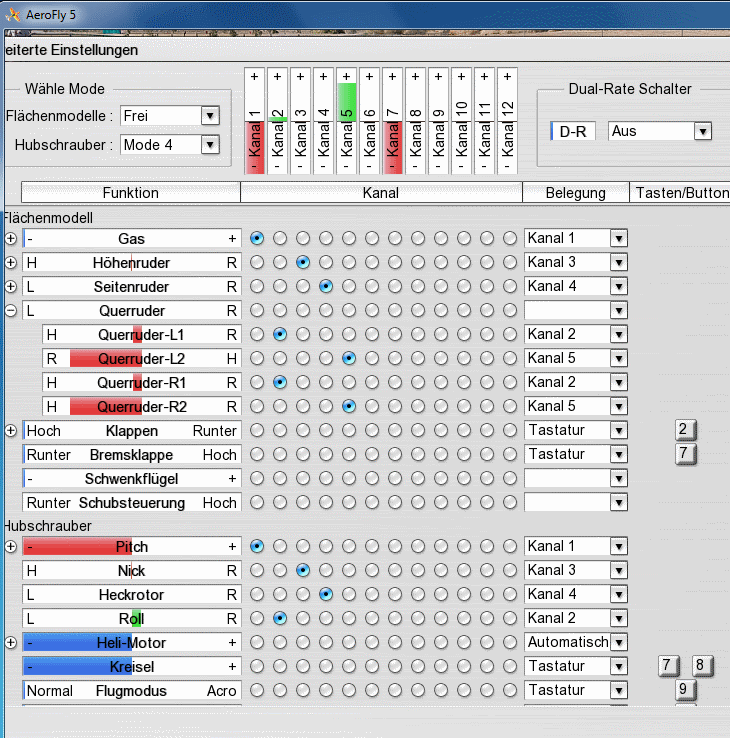
Task: Expand the Klappen function row
Action: [11, 430]
